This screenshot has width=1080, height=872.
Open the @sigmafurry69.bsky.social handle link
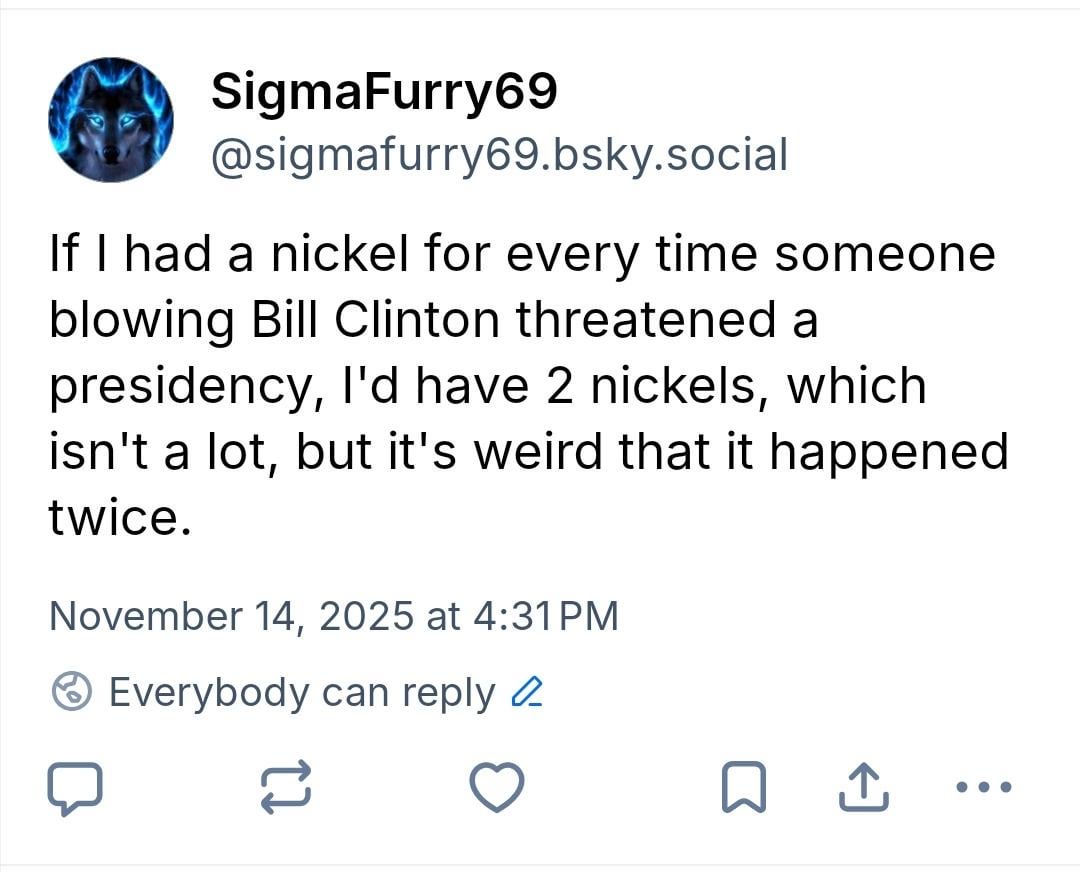click(498, 155)
